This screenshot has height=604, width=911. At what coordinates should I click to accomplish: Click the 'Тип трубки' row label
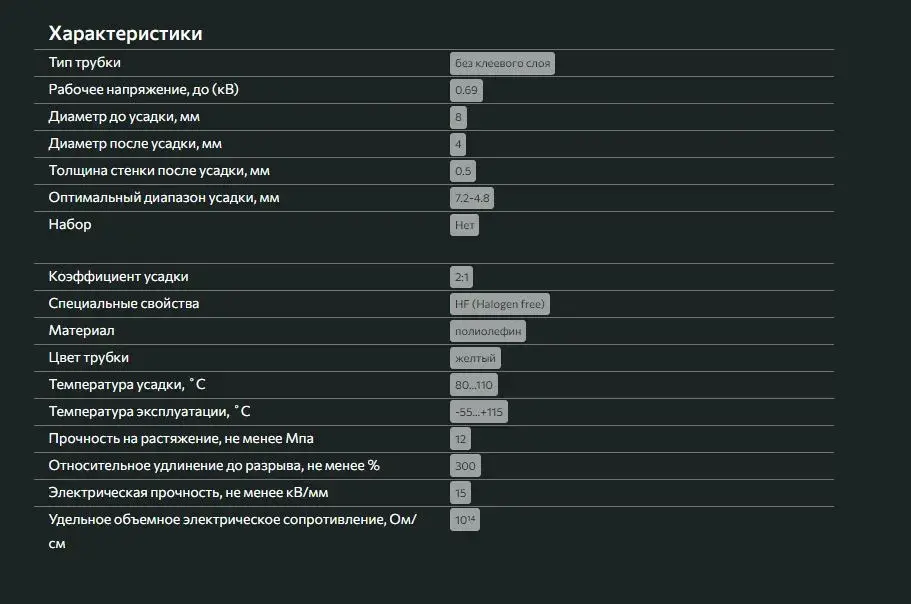pyautogui.click(x=85, y=62)
